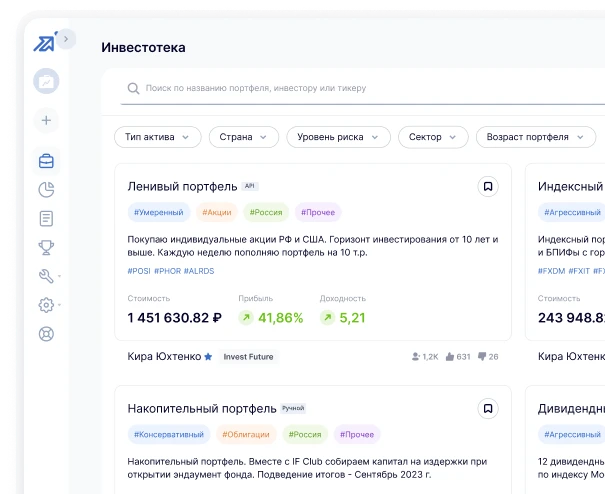Click the Доходность label

343,298
